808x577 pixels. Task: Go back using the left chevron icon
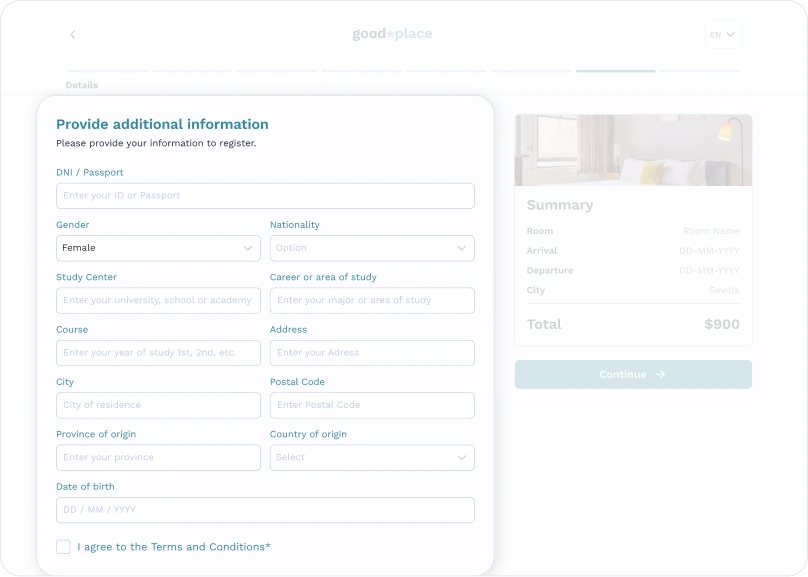click(x=73, y=35)
